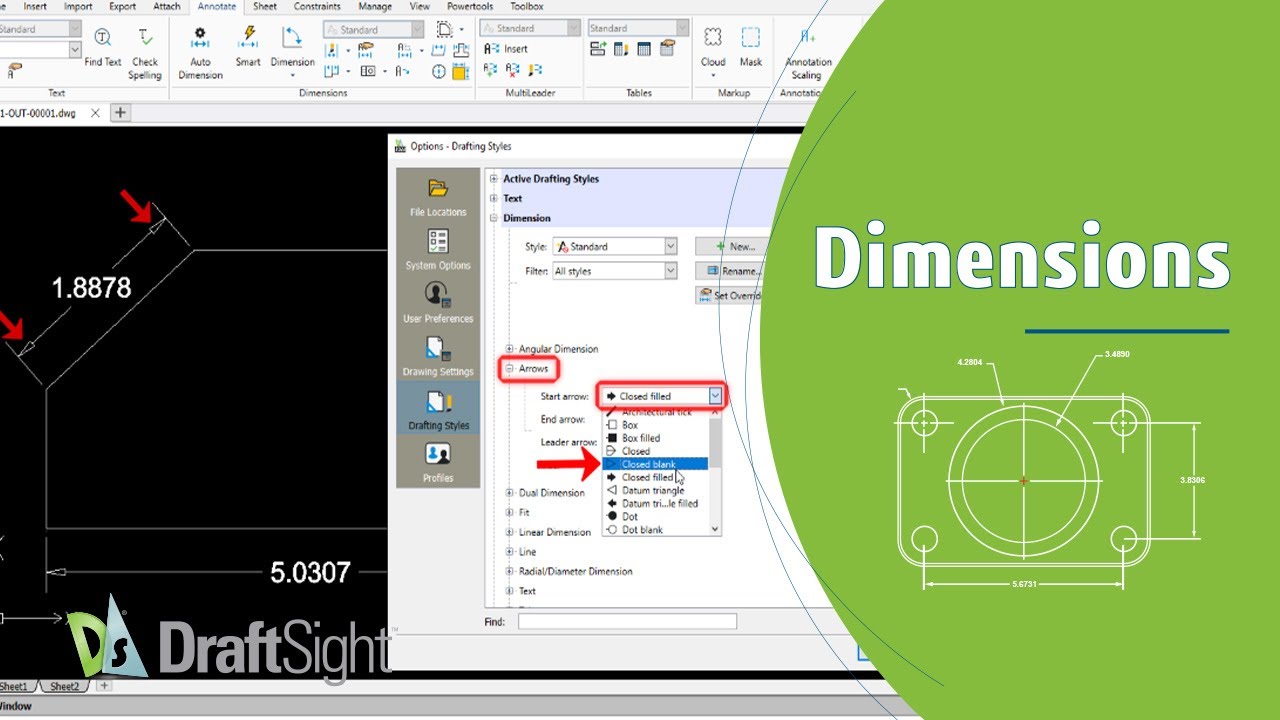This screenshot has width=1280, height=720.
Task: Open Drawing Settings page
Action: pyautogui.click(x=438, y=356)
